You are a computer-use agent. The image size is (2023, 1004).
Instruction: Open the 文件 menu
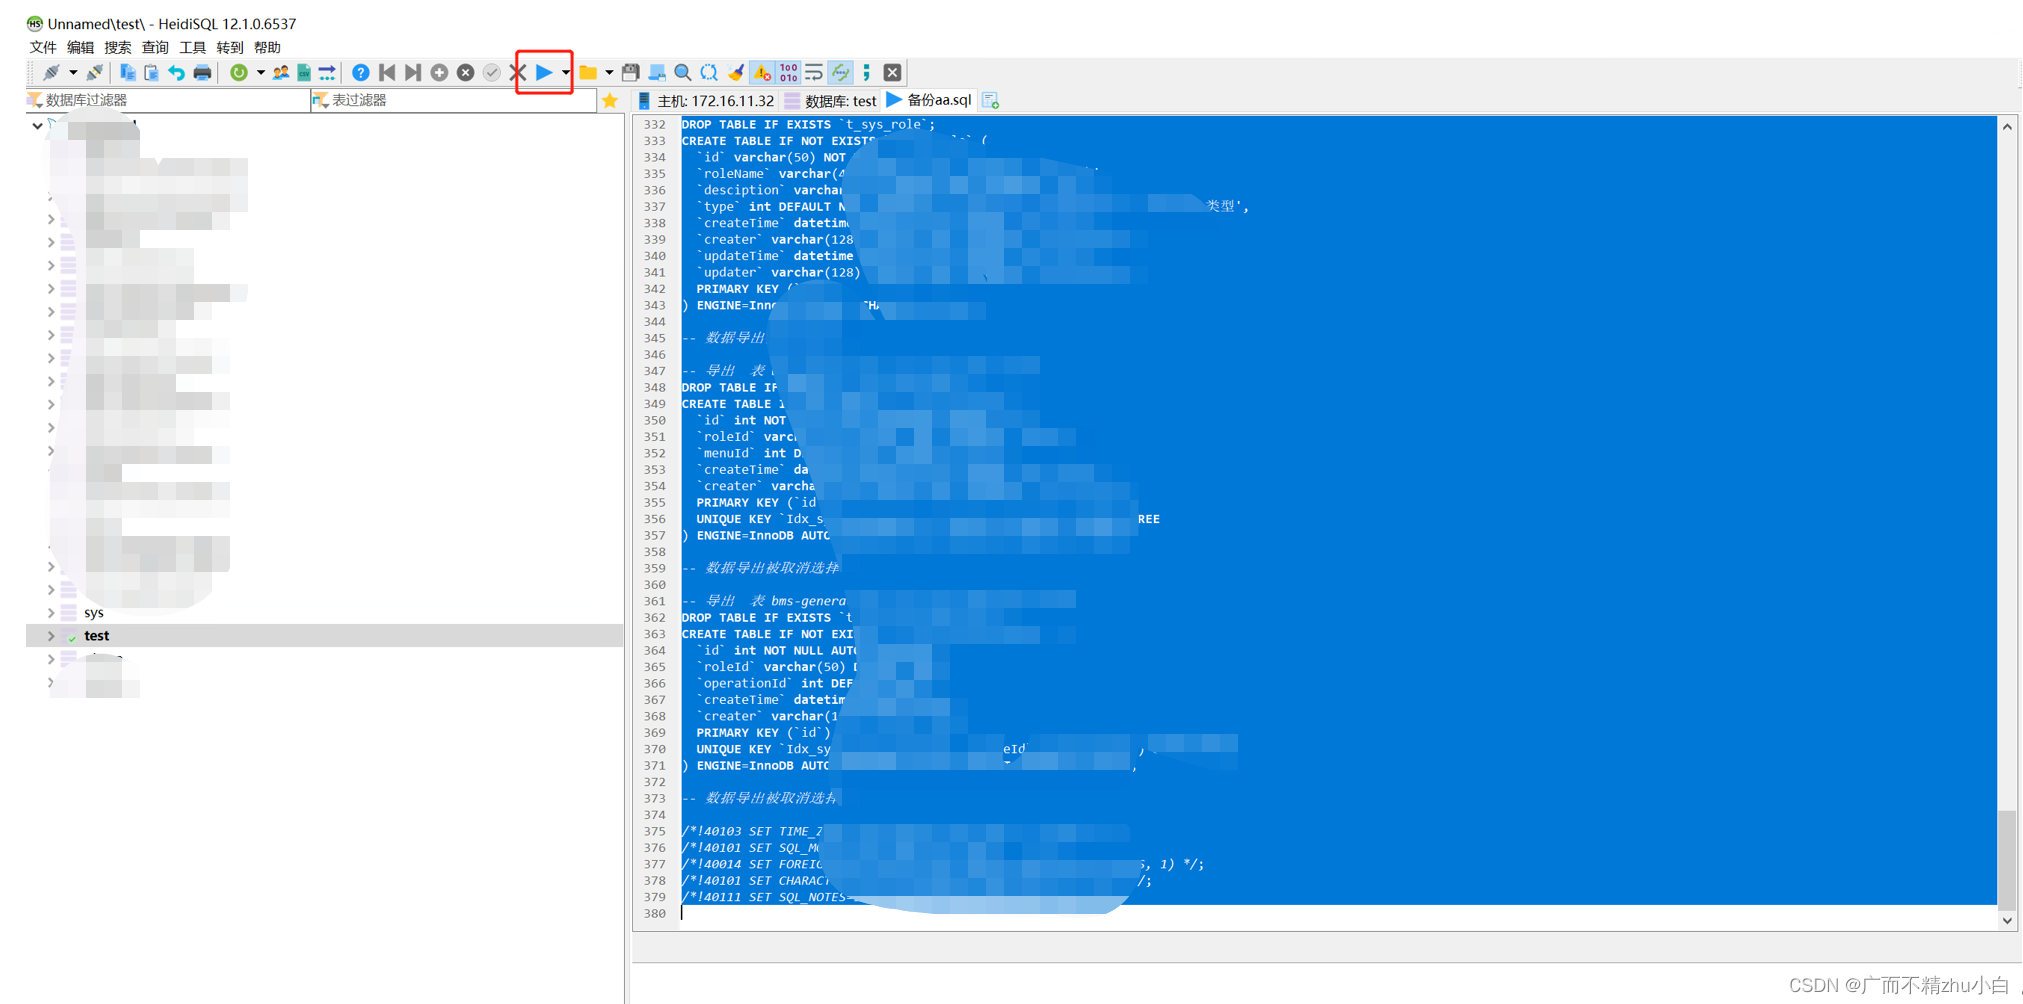(43, 47)
